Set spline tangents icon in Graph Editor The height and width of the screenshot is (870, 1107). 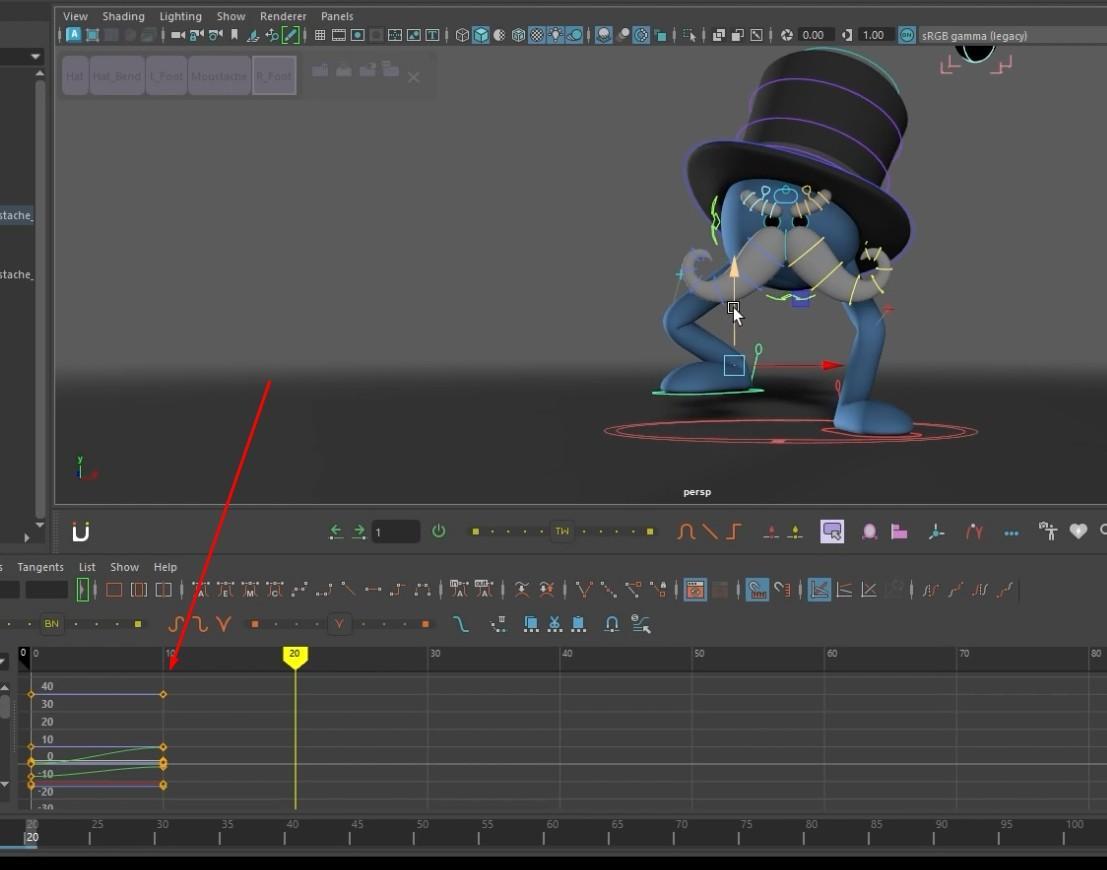(x=299, y=590)
